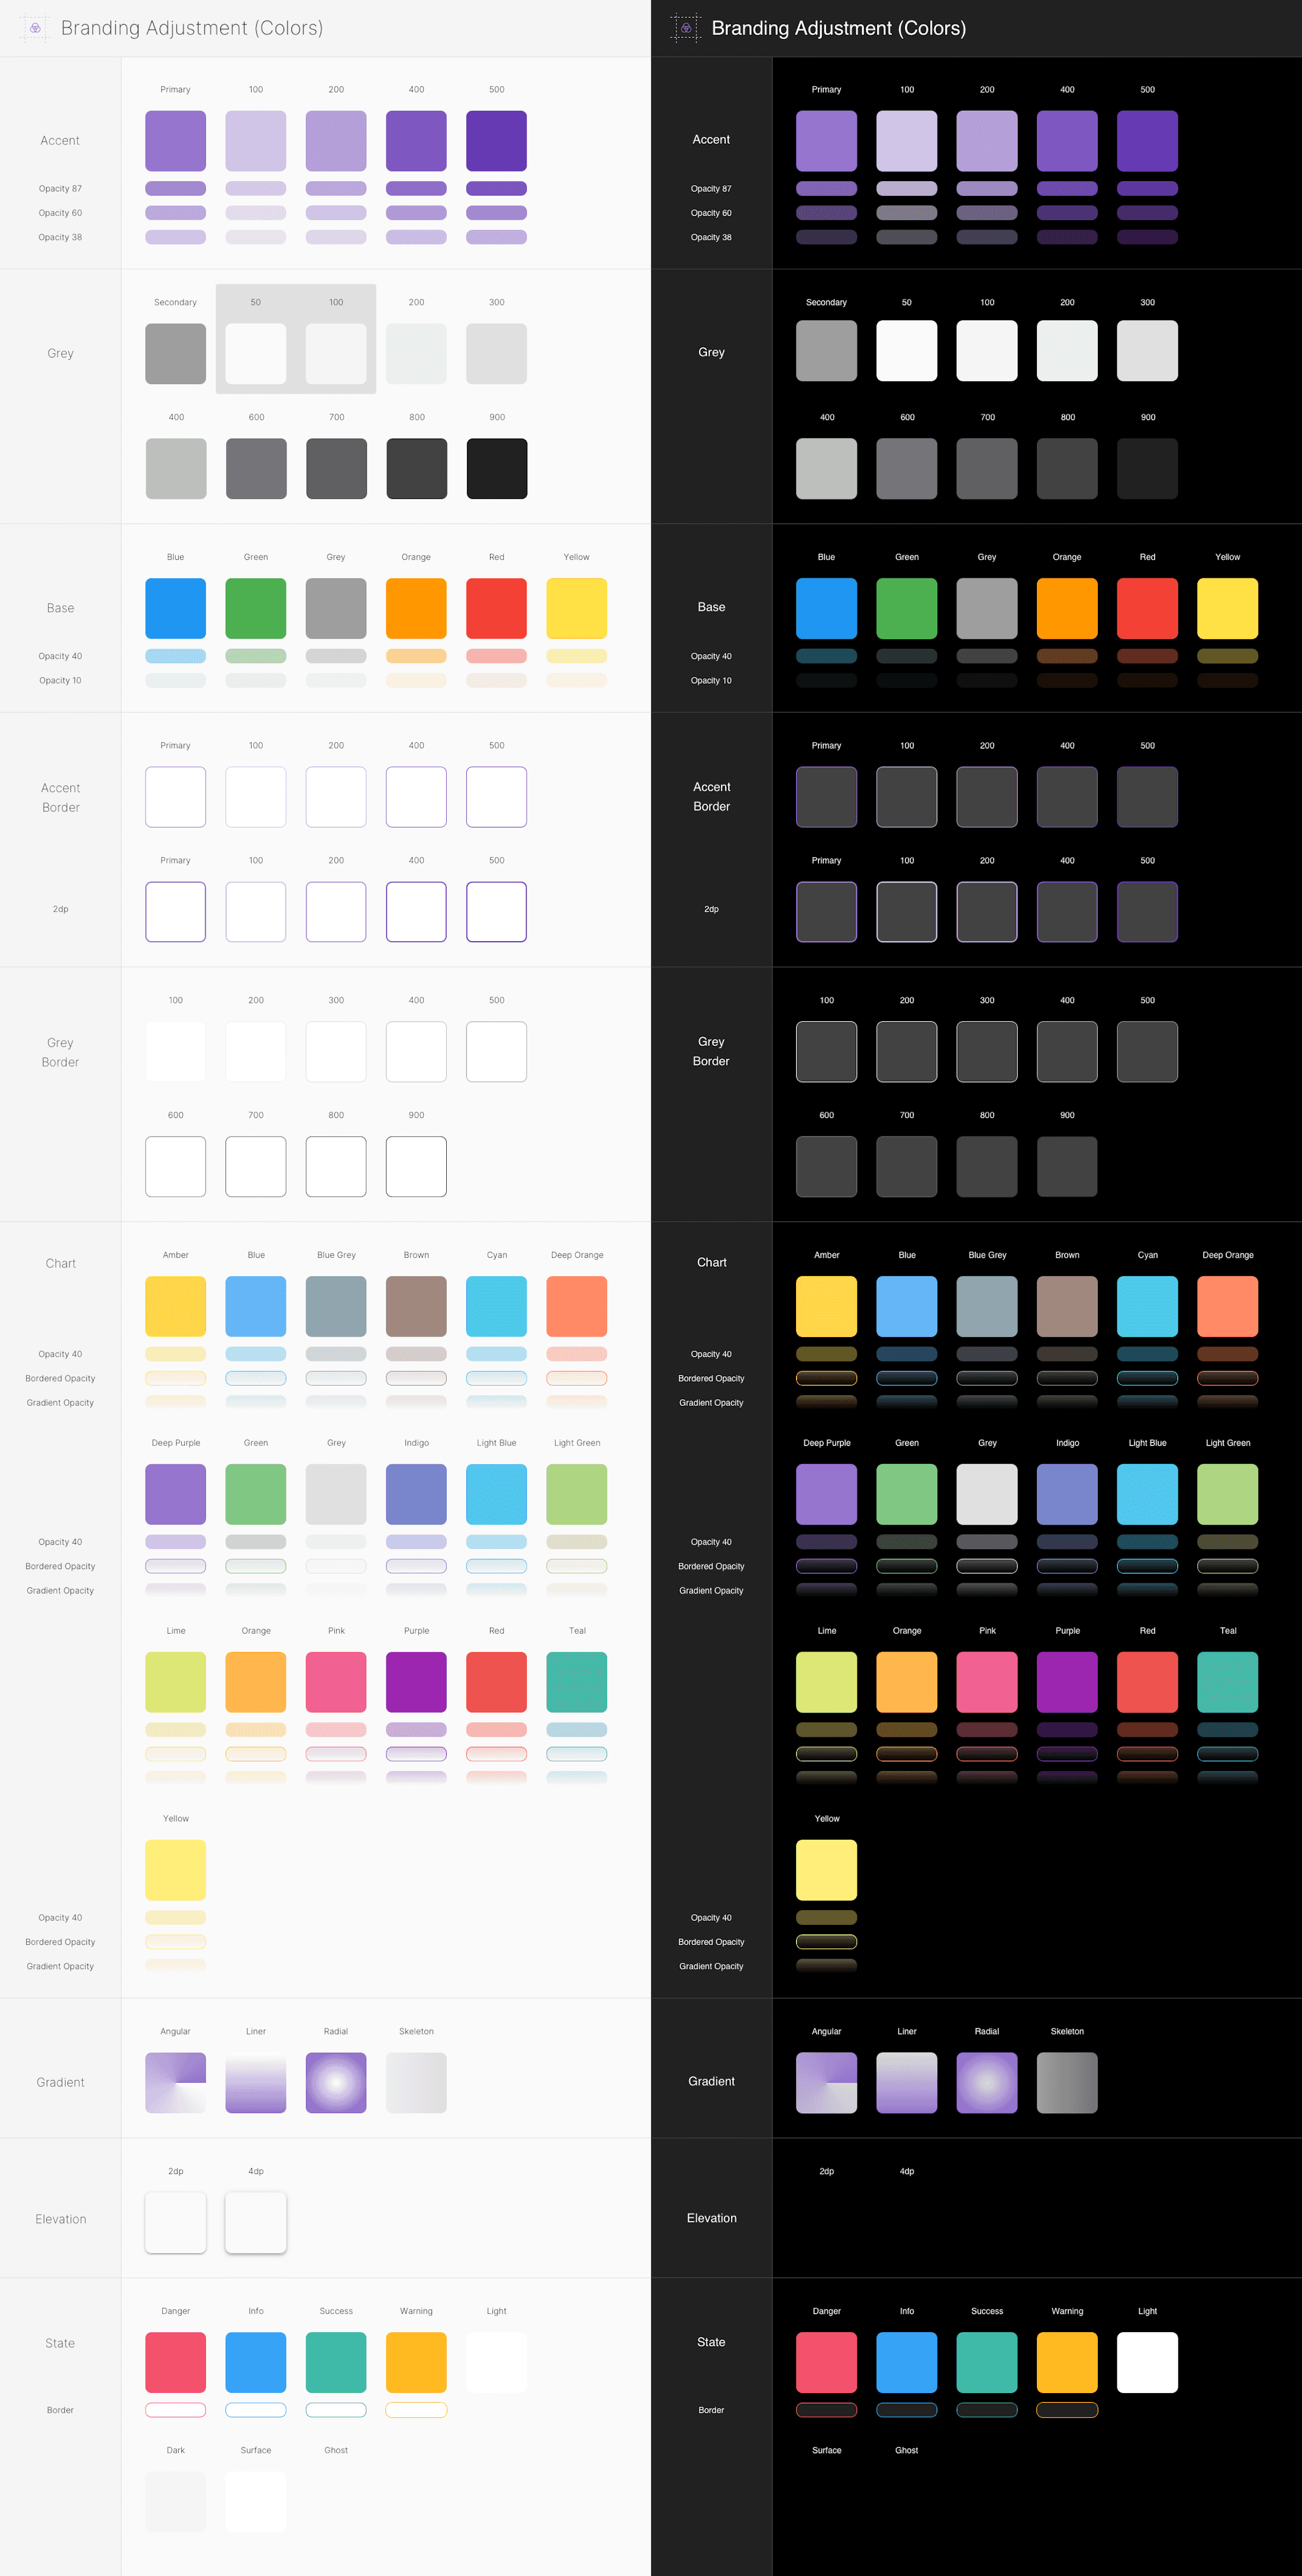Choose Grey 600 swatch in dark panel

[907, 468]
